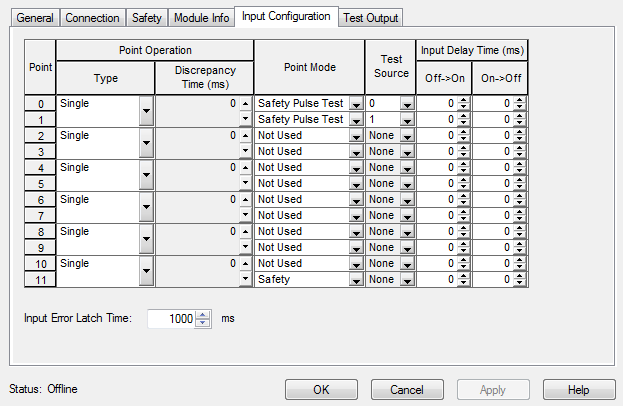Decrease Input Error Latch Time spinner down arrow

pos(203,323)
